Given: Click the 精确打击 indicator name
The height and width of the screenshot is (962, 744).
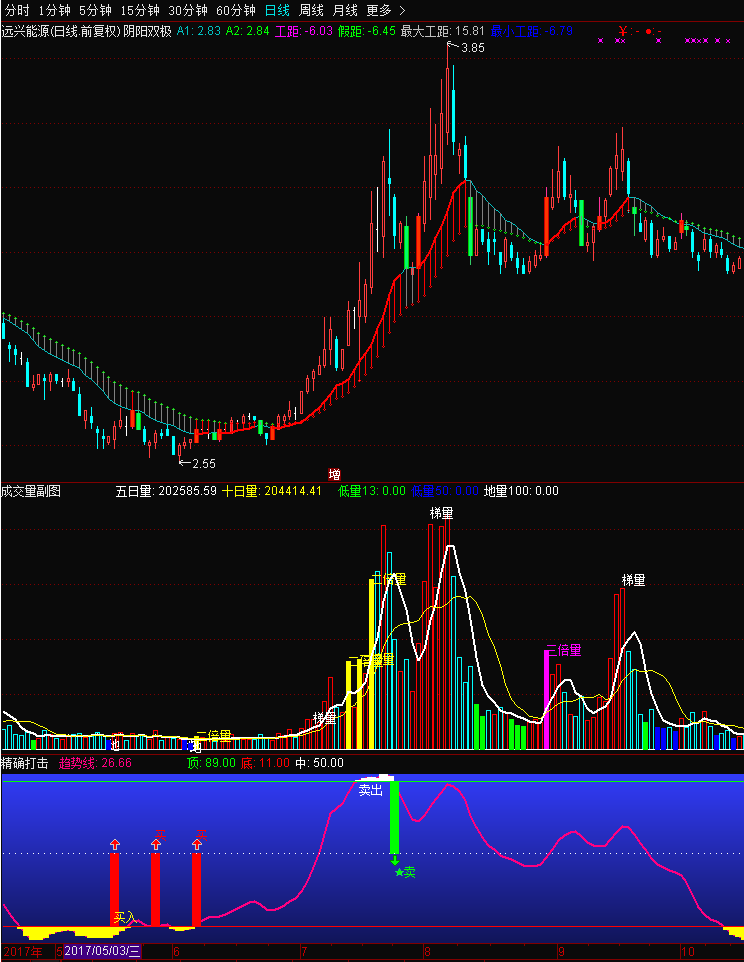Looking at the screenshot, I should pos(25,763).
